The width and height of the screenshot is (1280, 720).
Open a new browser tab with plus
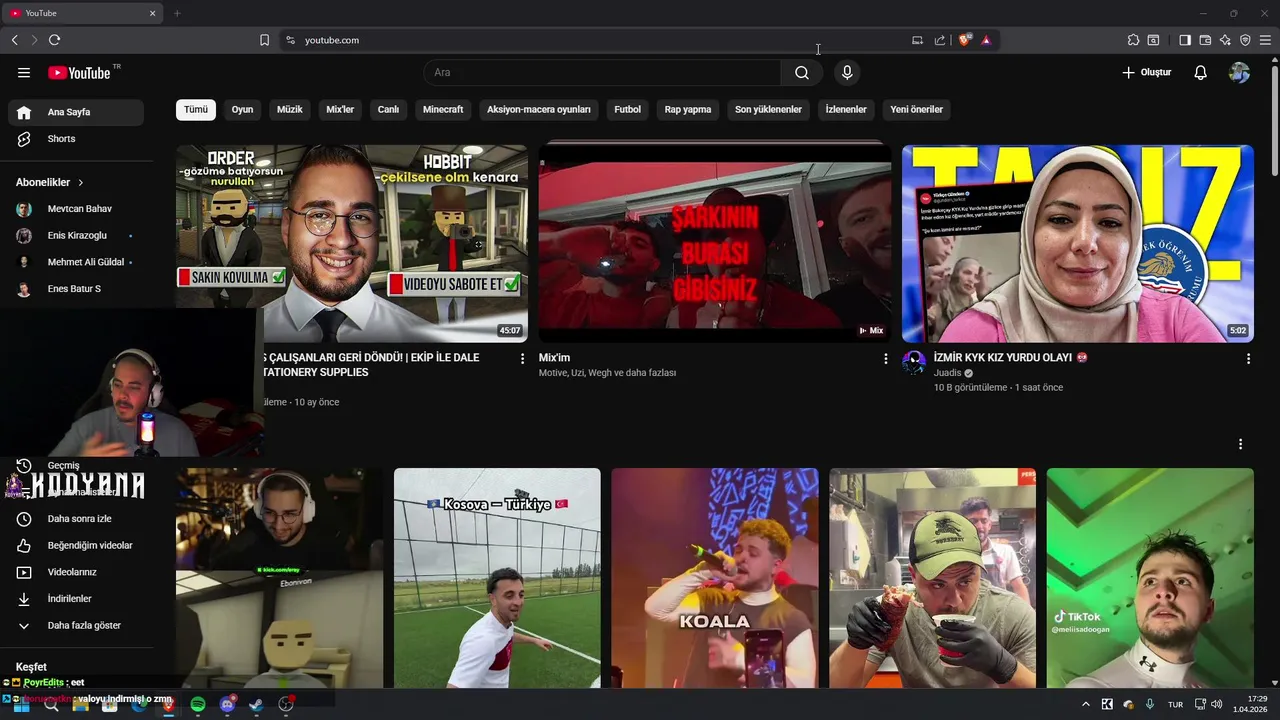[177, 13]
